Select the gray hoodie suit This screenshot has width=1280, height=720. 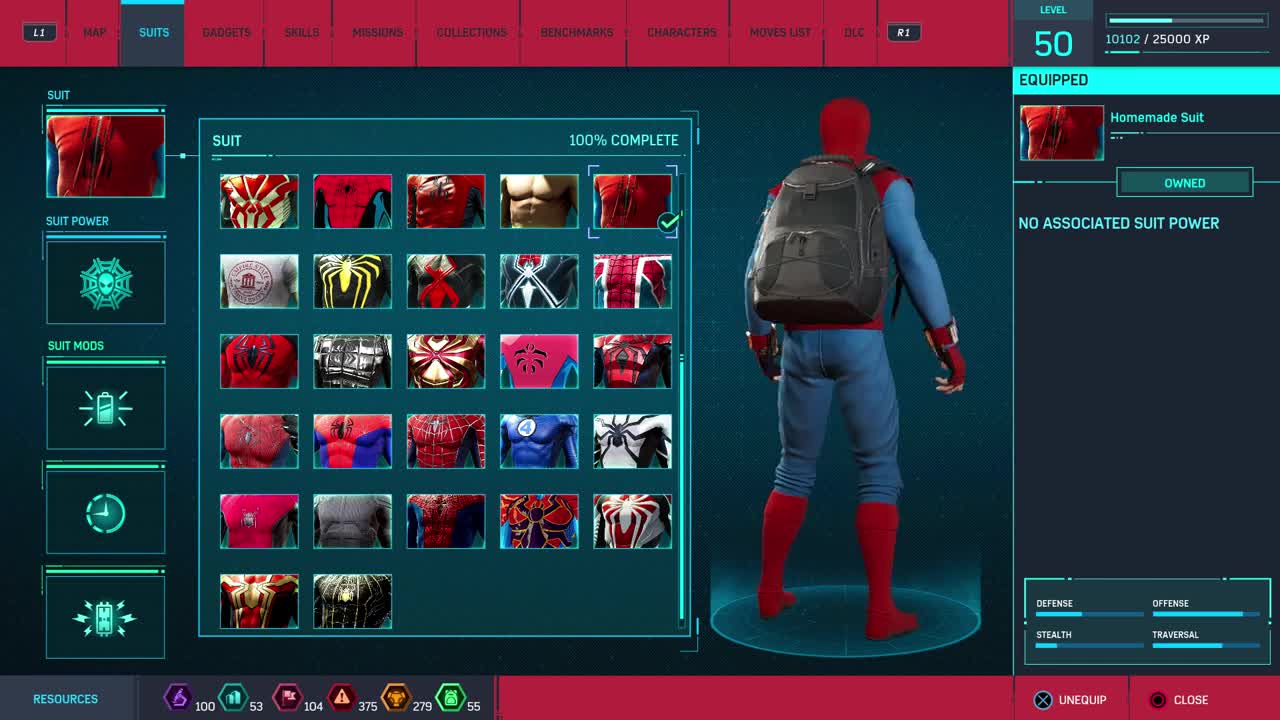[352, 521]
